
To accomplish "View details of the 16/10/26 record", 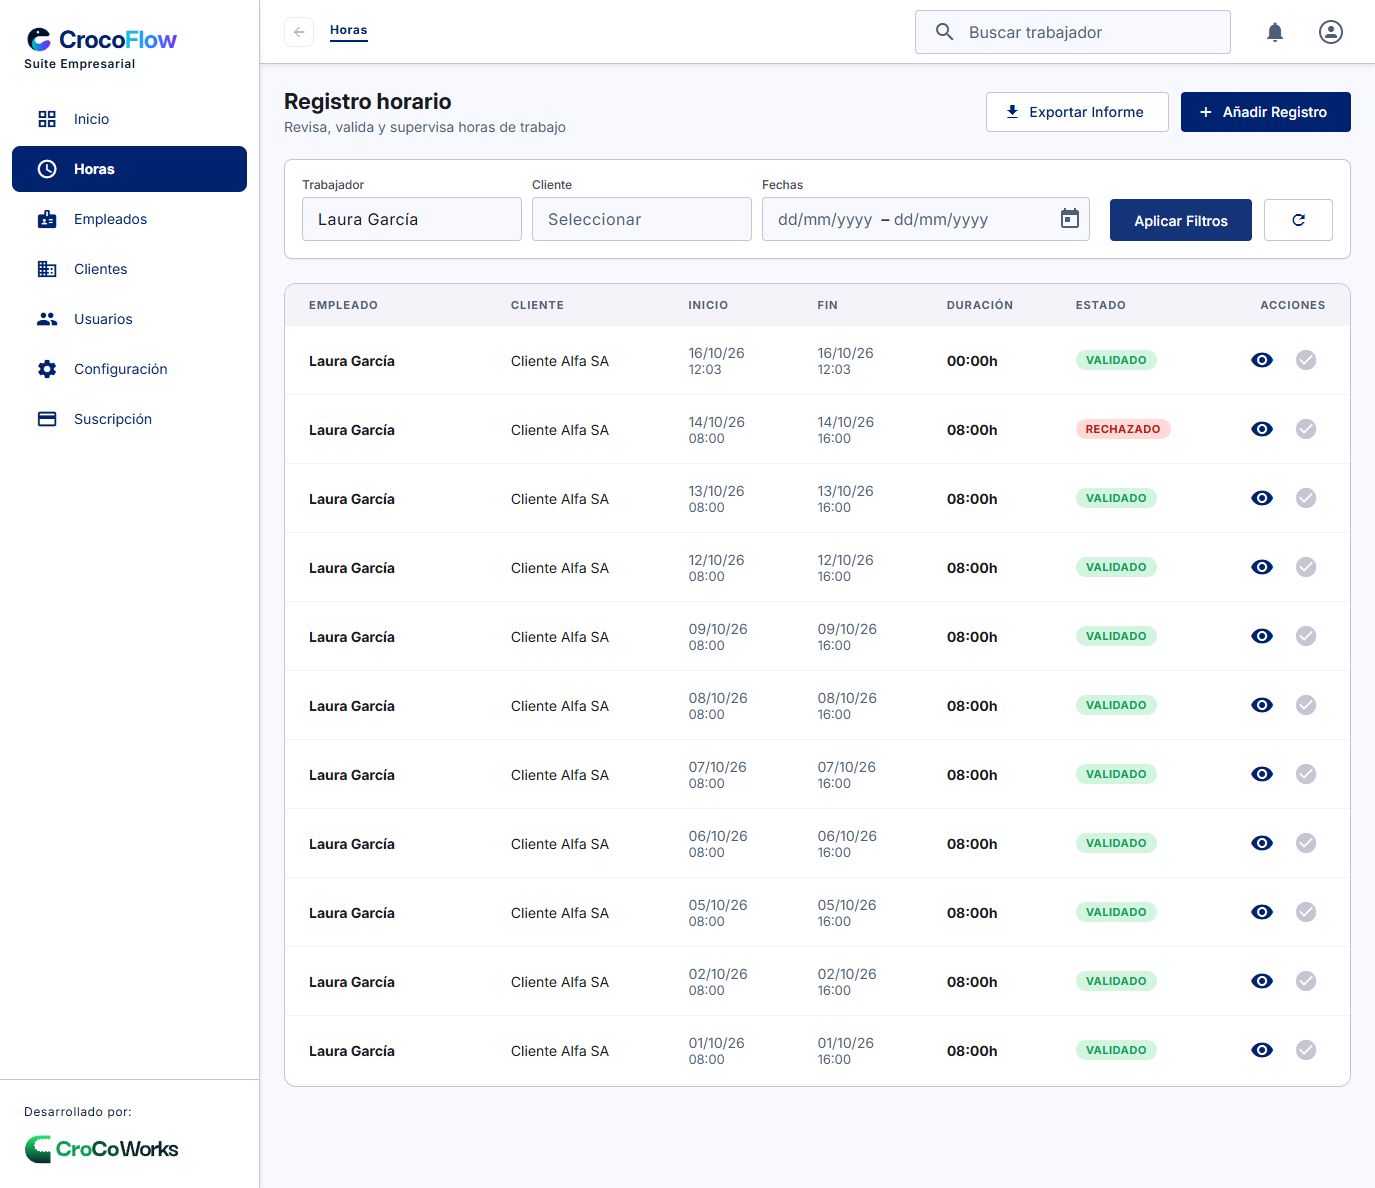I will tap(1262, 360).
